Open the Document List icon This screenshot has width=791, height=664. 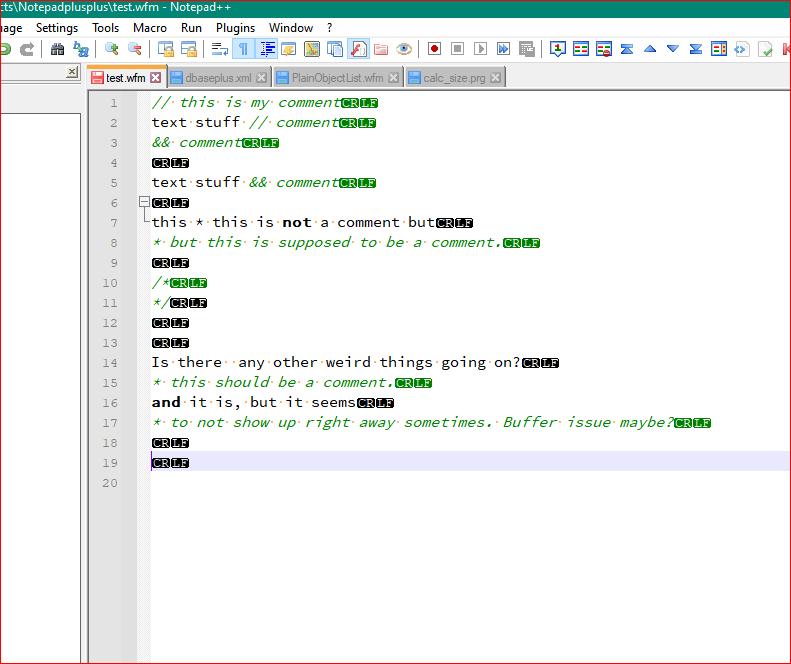pyautogui.click(x=335, y=49)
